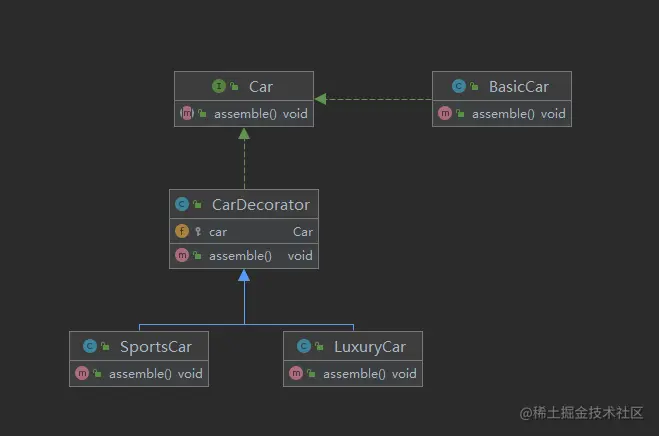Click the abstract method icon in Car node
This screenshot has height=436, width=659.
coord(187,113)
